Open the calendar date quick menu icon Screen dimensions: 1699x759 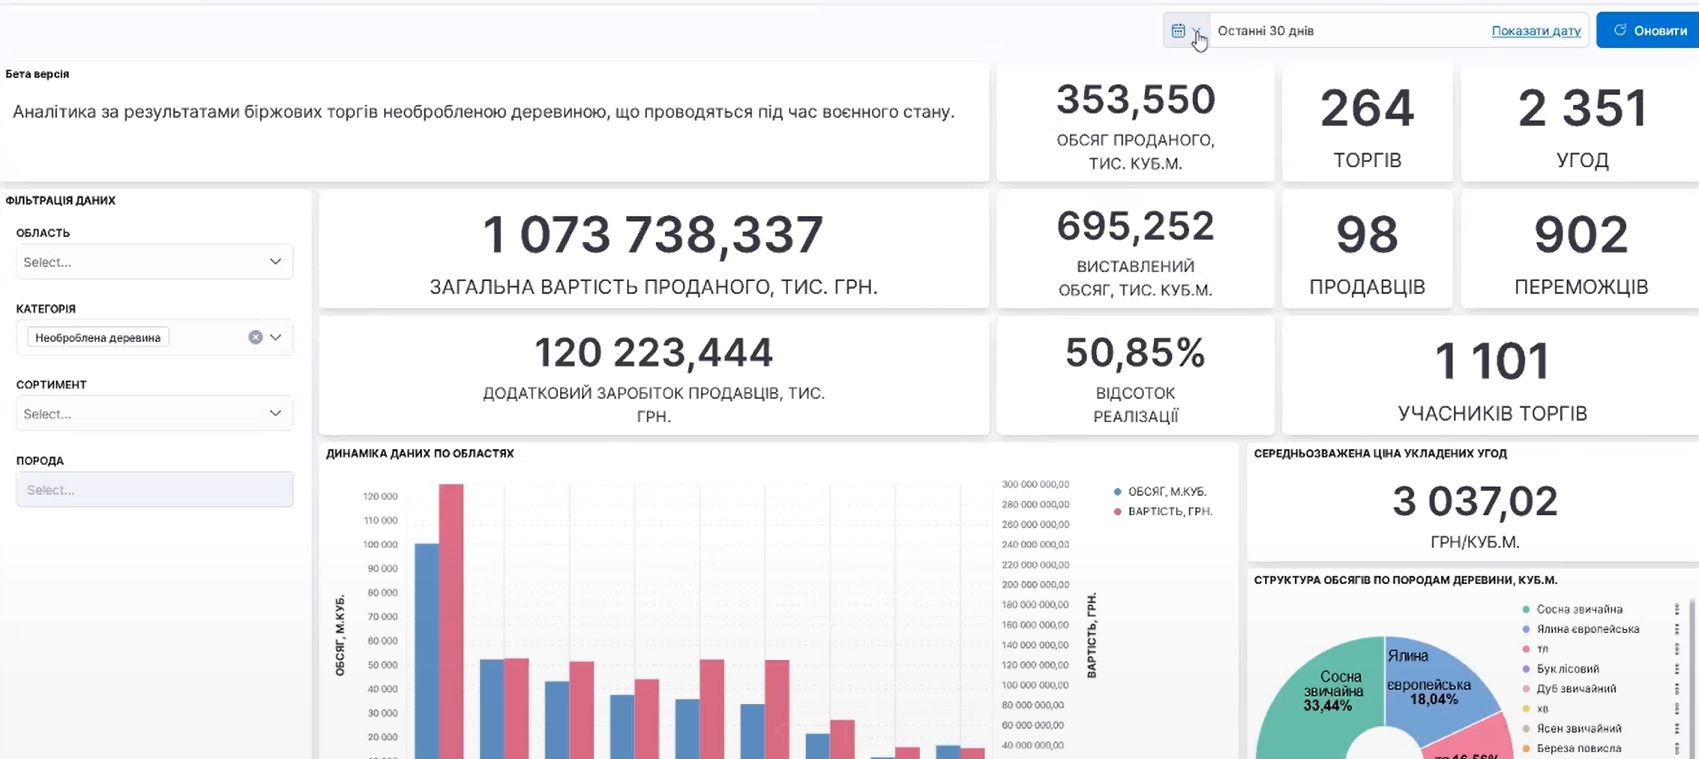coord(1186,31)
